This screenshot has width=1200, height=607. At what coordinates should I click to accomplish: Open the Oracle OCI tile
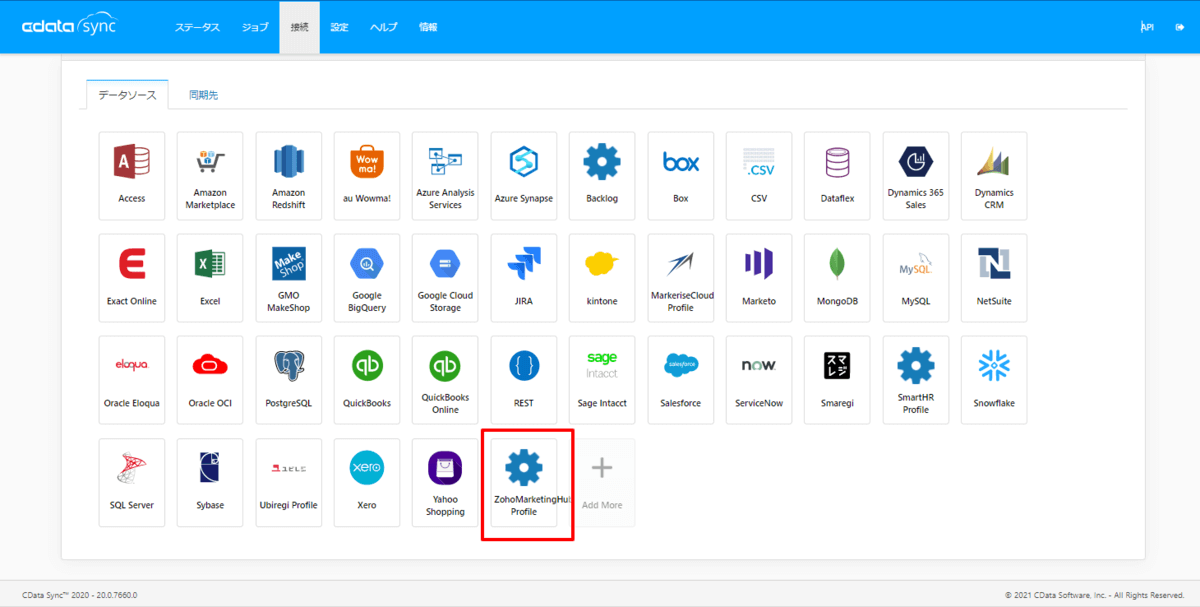coord(210,380)
